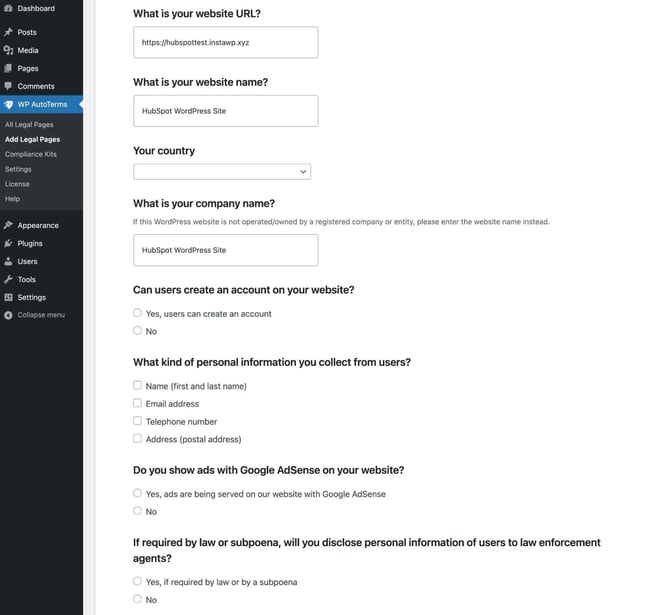
Task: Click the Pages icon in sidebar
Action: 8,68
